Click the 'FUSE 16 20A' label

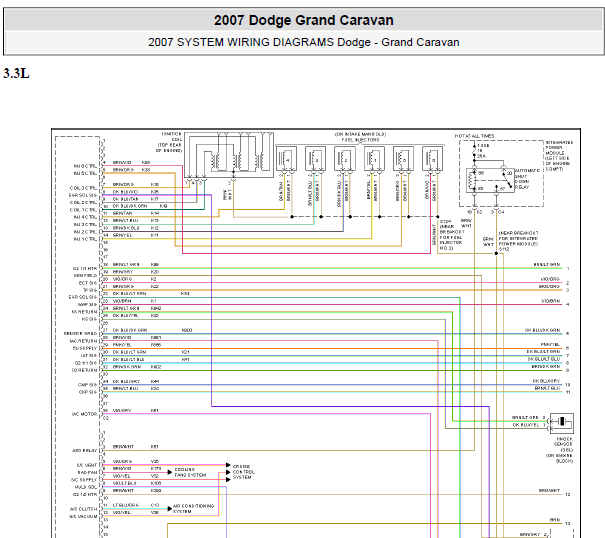coord(483,151)
